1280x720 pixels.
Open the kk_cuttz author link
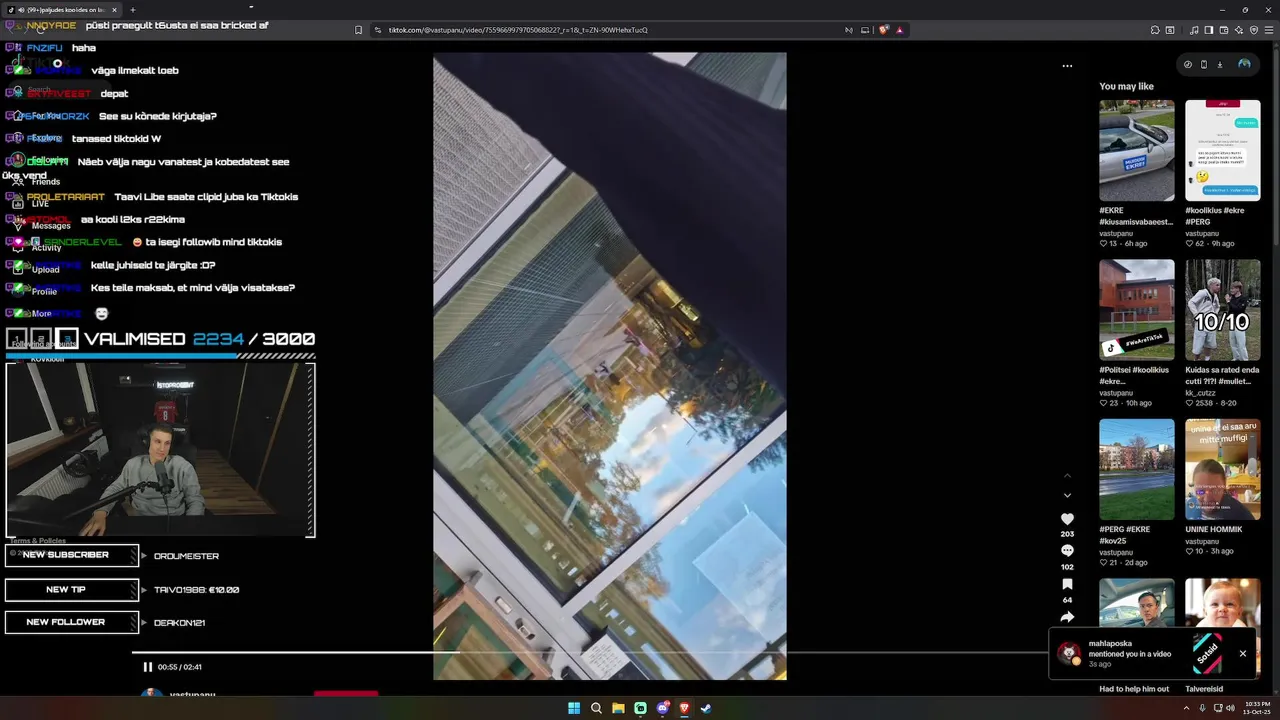1201,393
